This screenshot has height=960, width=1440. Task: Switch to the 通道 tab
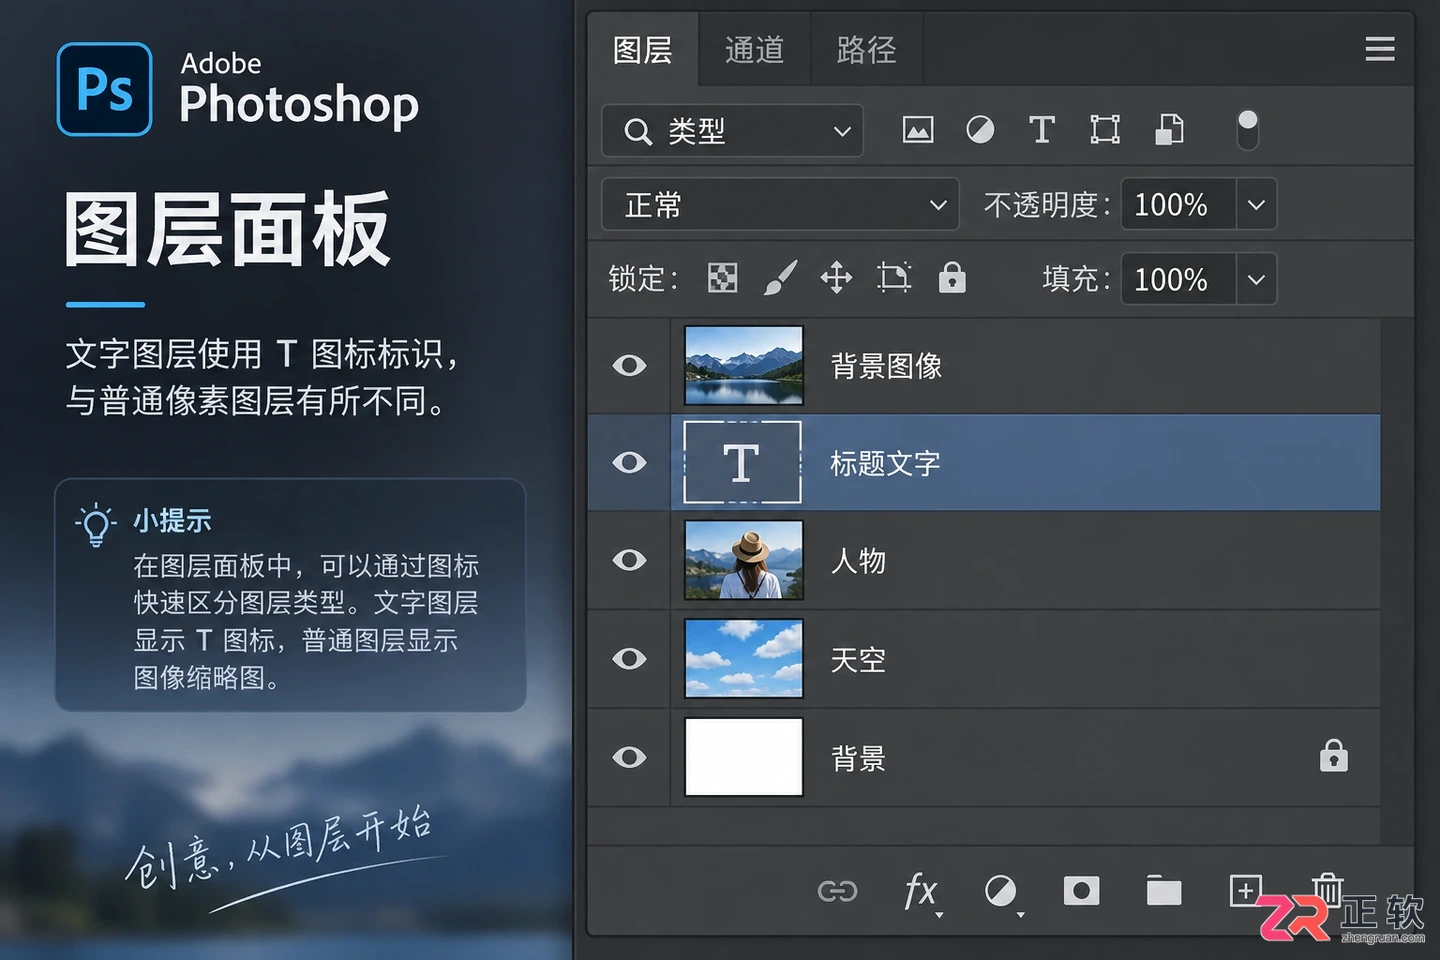(754, 50)
